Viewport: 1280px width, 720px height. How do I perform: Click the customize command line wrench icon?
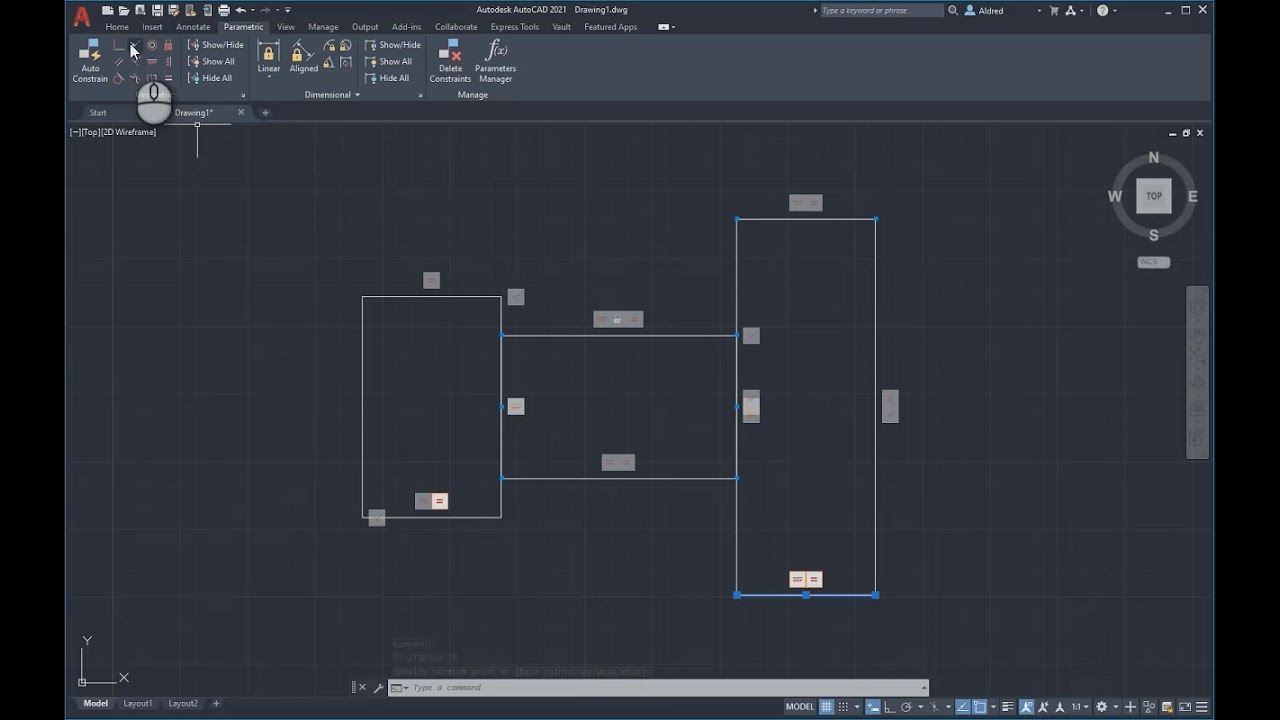[x=378, y=688]
